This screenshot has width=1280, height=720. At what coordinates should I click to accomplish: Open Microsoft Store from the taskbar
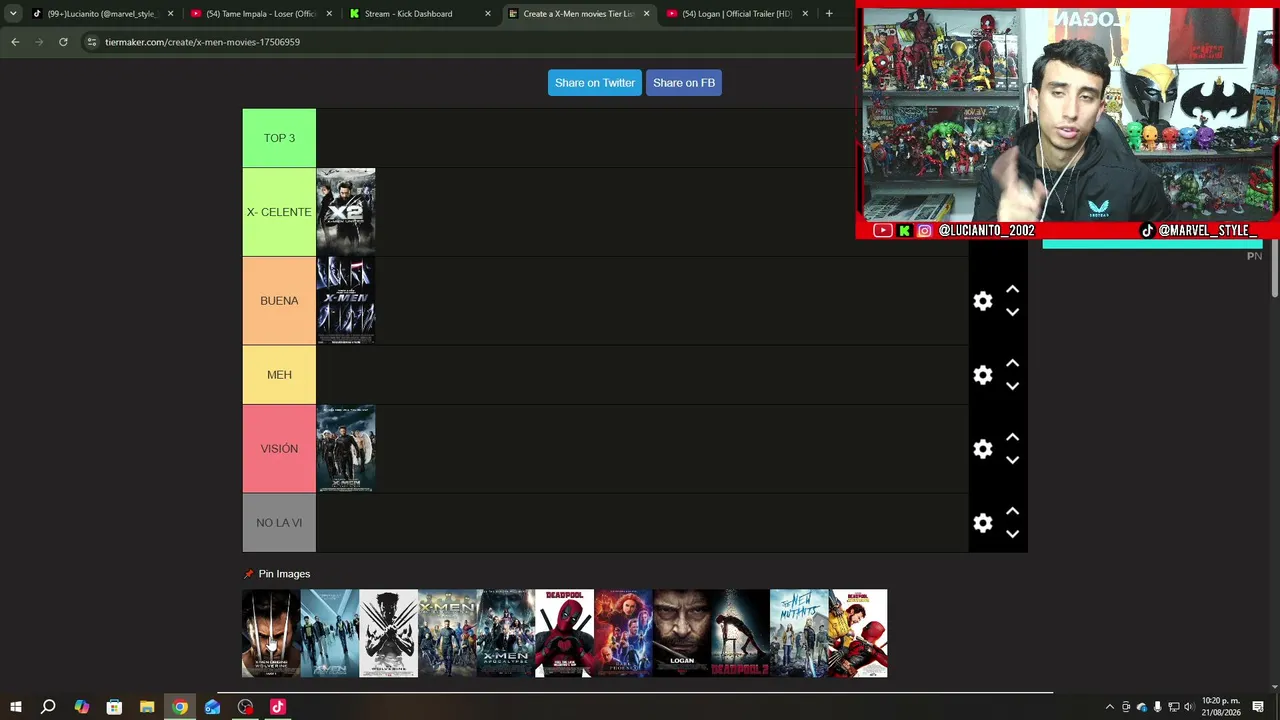click(x=114, y=707)
